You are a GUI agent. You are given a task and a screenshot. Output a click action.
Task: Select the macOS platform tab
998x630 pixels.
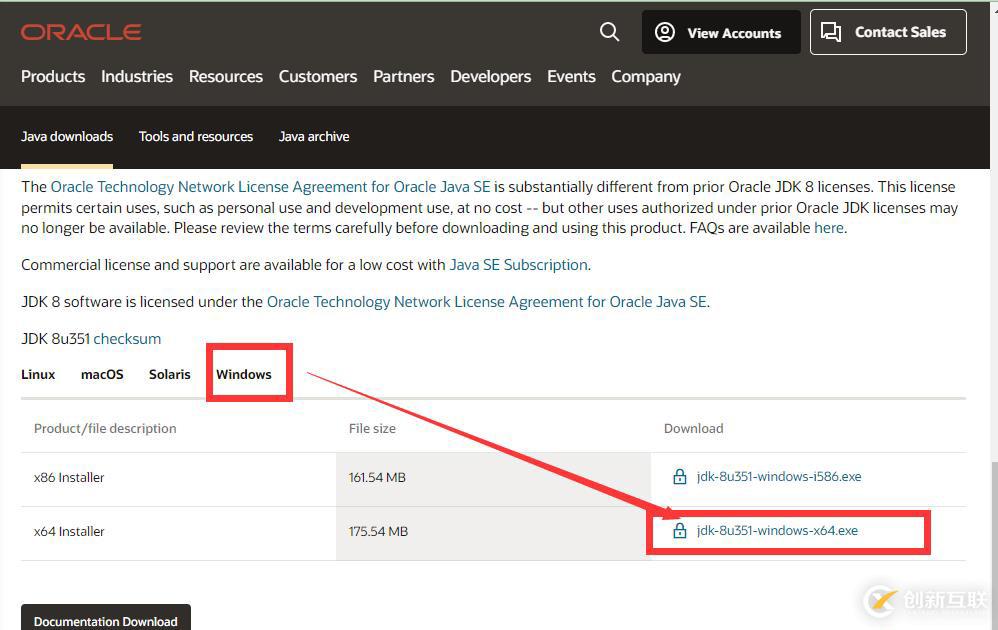102,374
